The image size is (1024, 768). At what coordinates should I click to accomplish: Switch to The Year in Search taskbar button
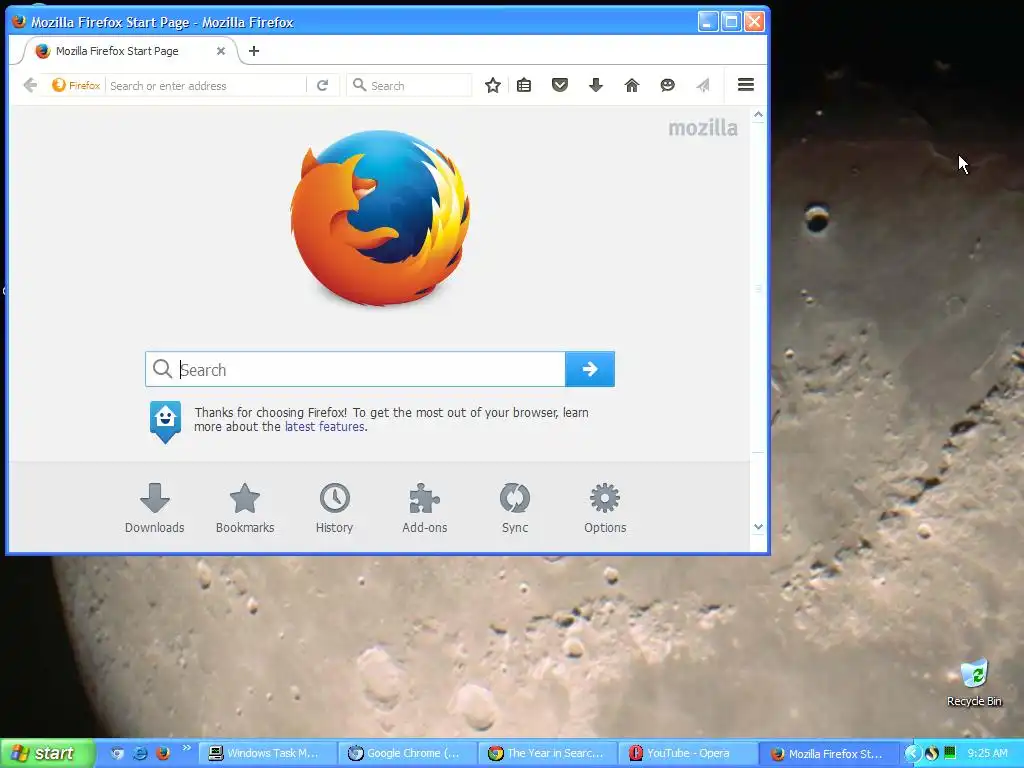(x=547, y=753)
